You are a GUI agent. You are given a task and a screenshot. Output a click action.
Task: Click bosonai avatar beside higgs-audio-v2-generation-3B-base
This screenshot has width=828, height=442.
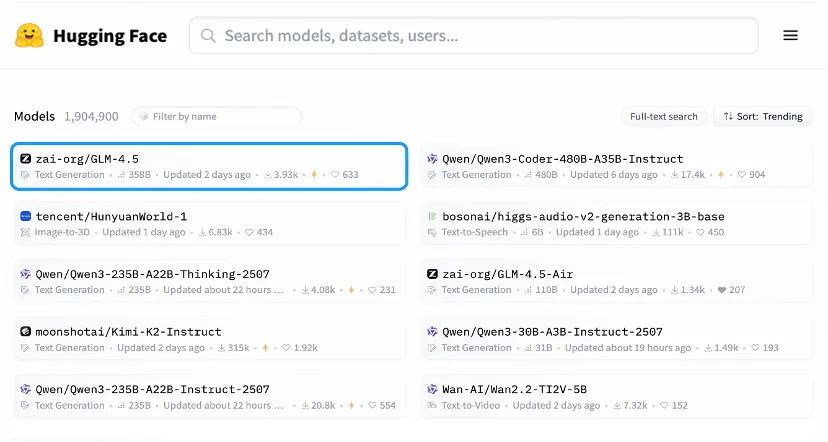(x=432, y=216)
